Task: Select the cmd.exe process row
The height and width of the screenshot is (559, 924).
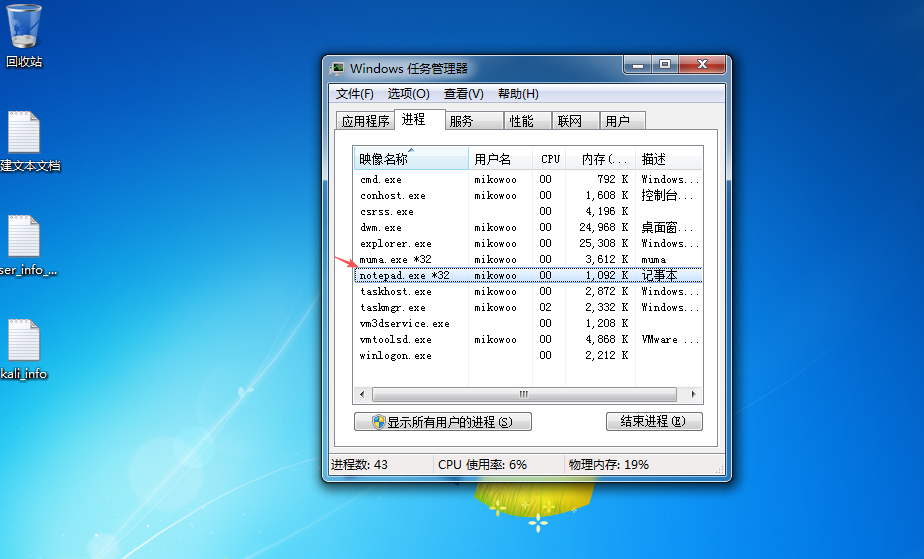Action: [528, 179]
